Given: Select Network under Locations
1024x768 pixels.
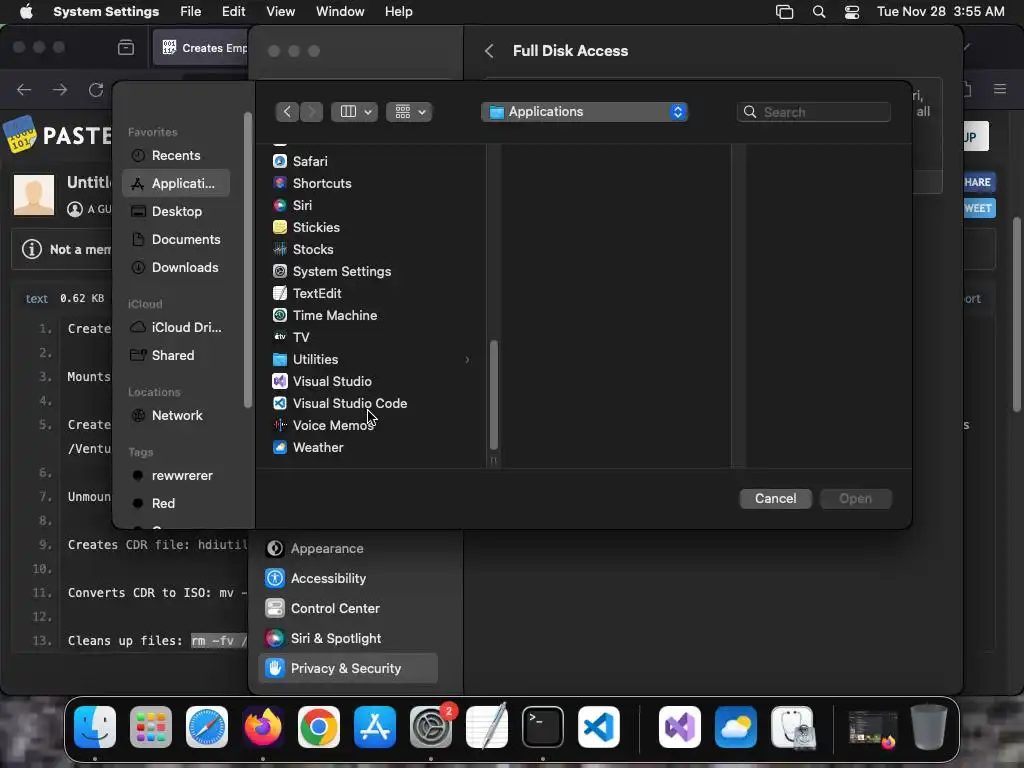Looking at the screenshot, I should (x=176, y=416).
